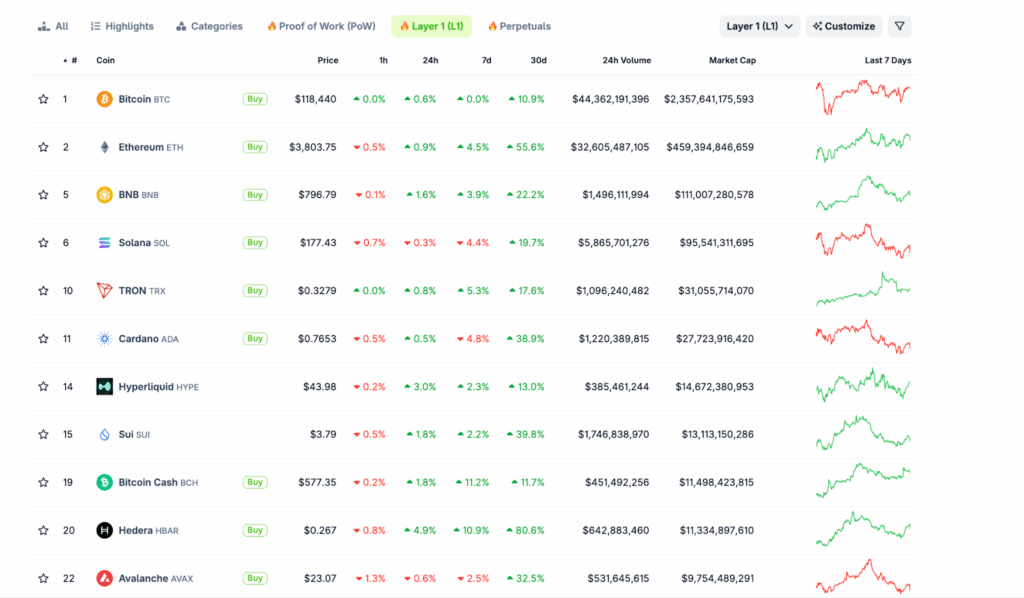The width and height of the screenshot is (1024, 598).
Task: Sort by 24h change column
Action: 430,60
